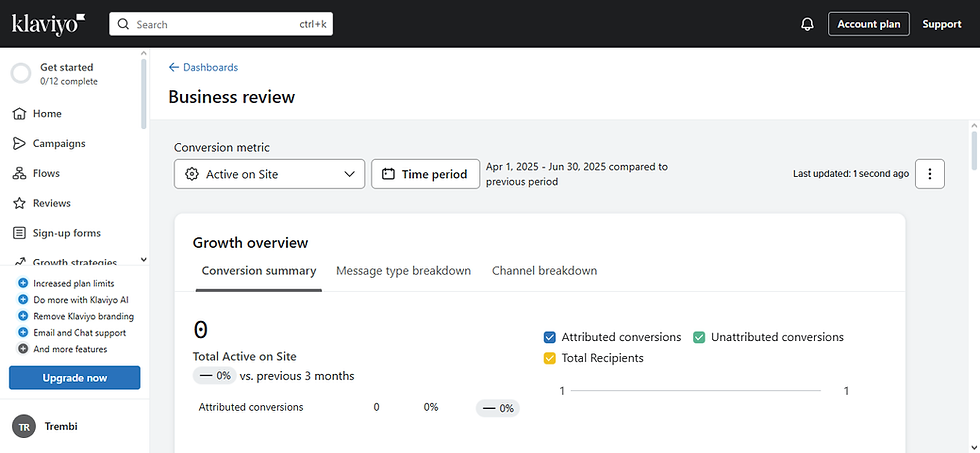Switch to Conversion summary tab
The height and width of the screenshot is (453, 980).
pos(259,271)
